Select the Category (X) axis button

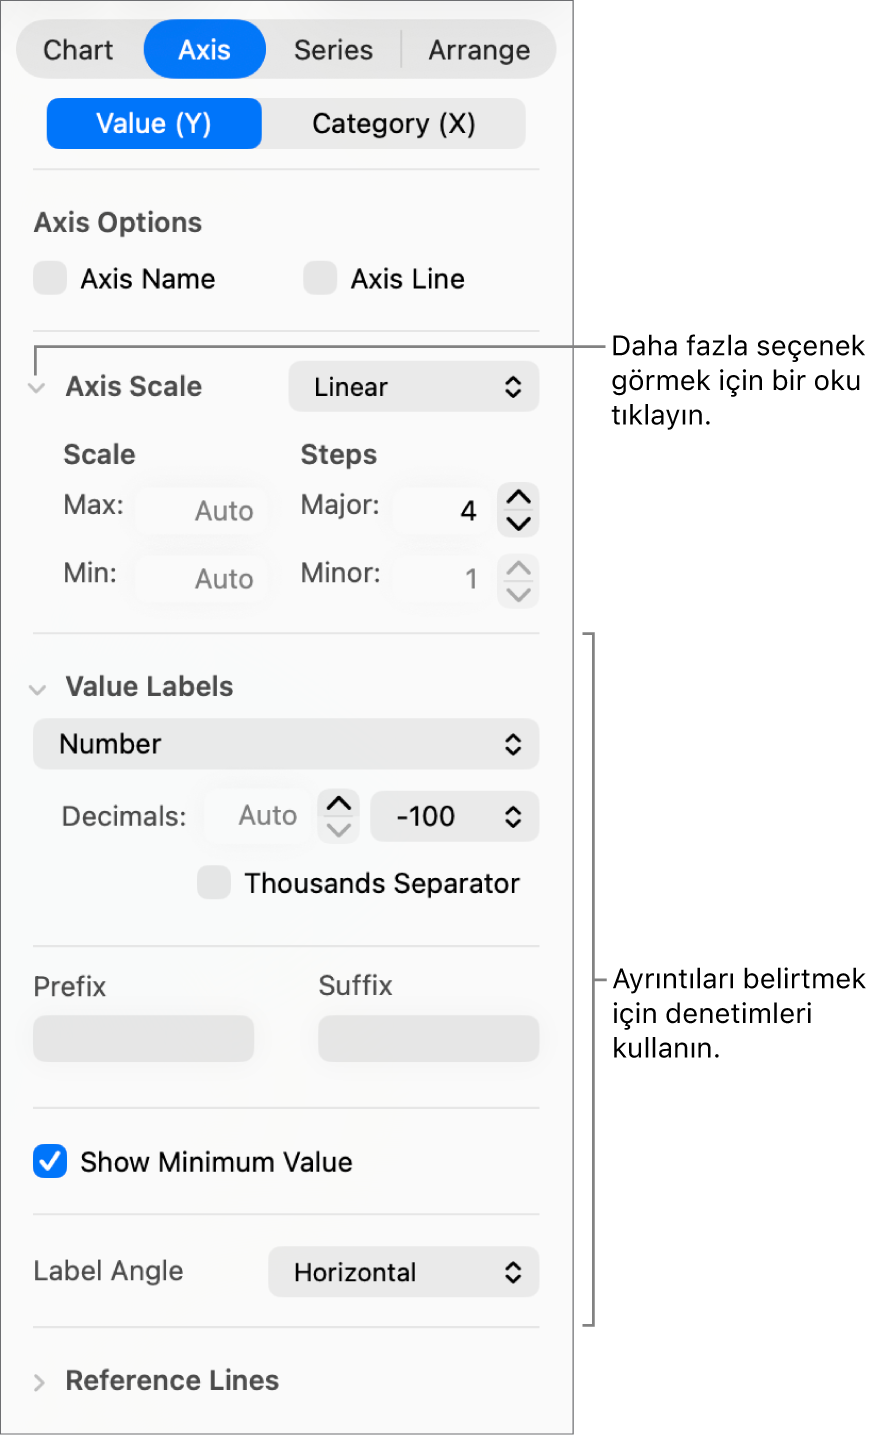tap(393, 124)
